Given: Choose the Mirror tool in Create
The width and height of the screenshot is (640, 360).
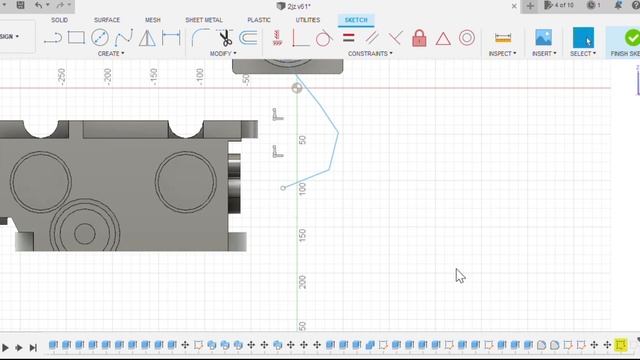Looking at the screenshot, I should (x=147, y=38).
